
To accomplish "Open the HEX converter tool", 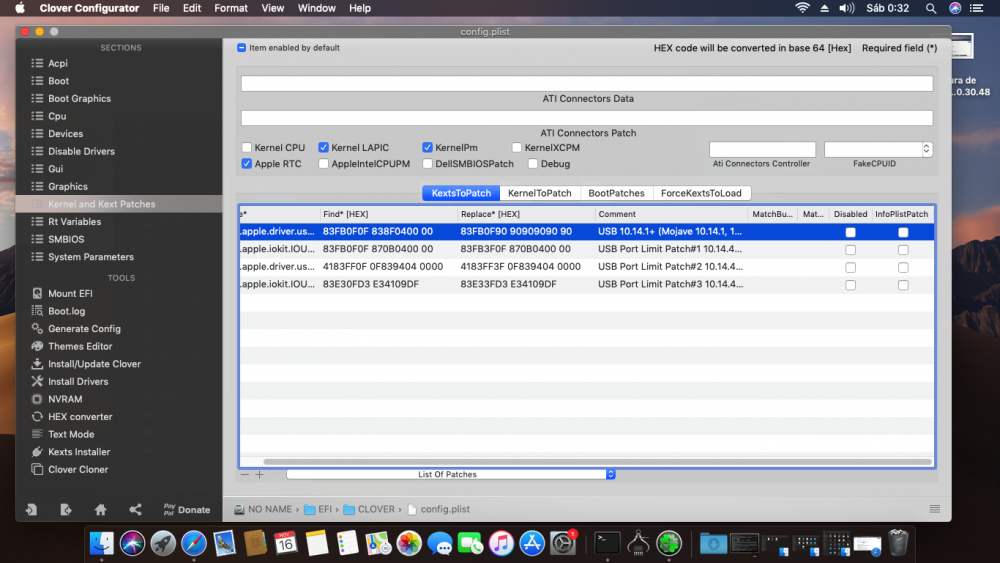I will tap(80, 416).
